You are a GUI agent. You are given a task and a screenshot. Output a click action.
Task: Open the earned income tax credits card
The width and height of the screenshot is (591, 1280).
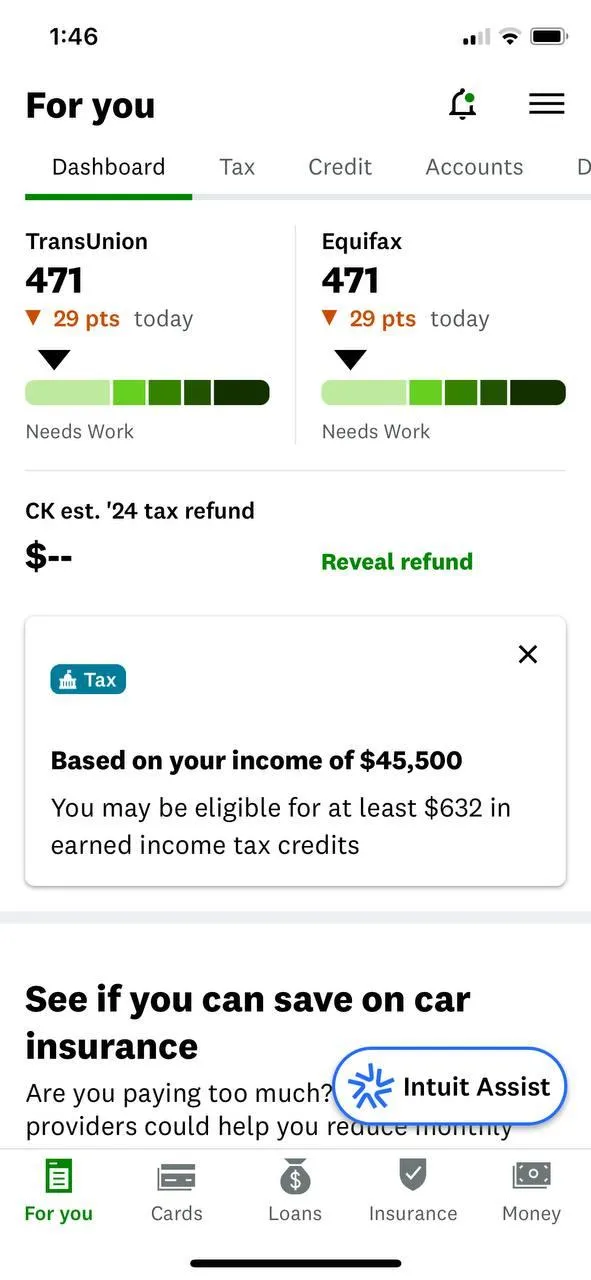(x=295, y=751)
